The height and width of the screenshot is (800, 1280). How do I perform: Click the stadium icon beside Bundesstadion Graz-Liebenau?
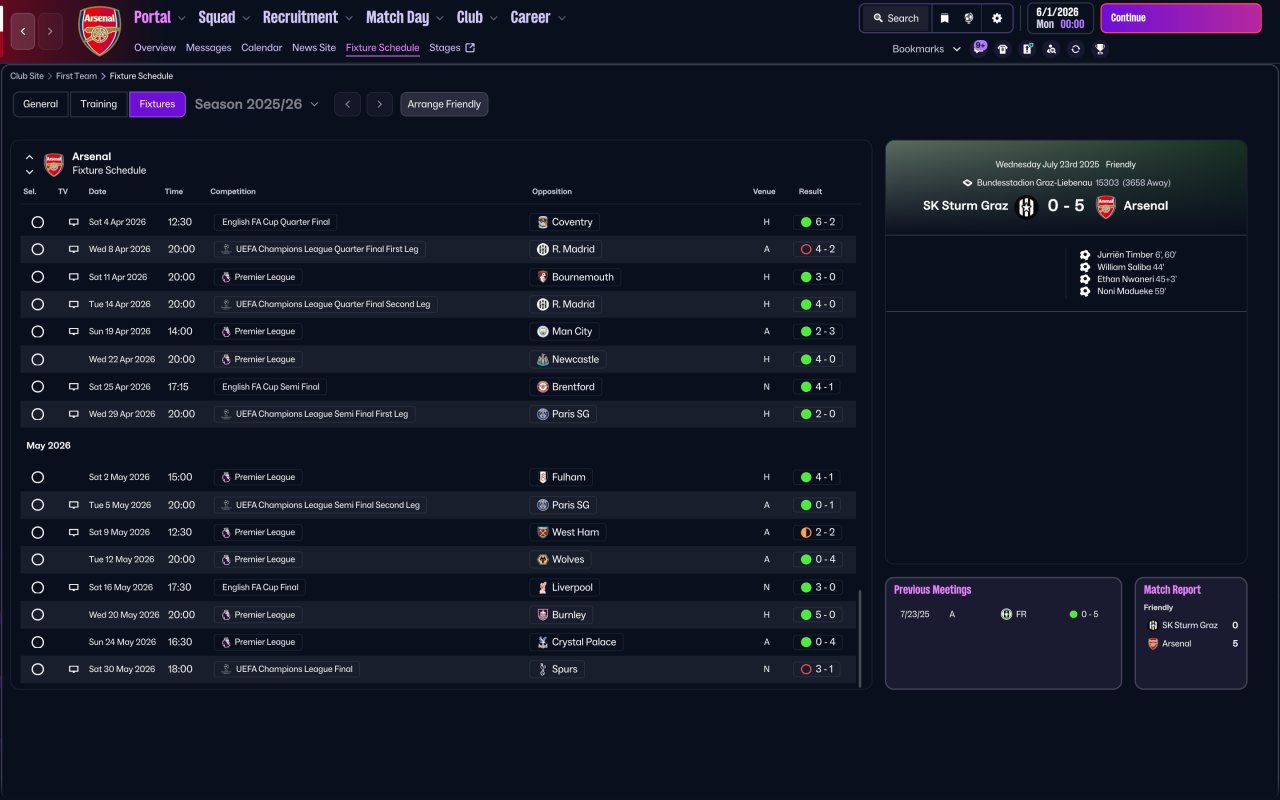[x=967, y=183]
